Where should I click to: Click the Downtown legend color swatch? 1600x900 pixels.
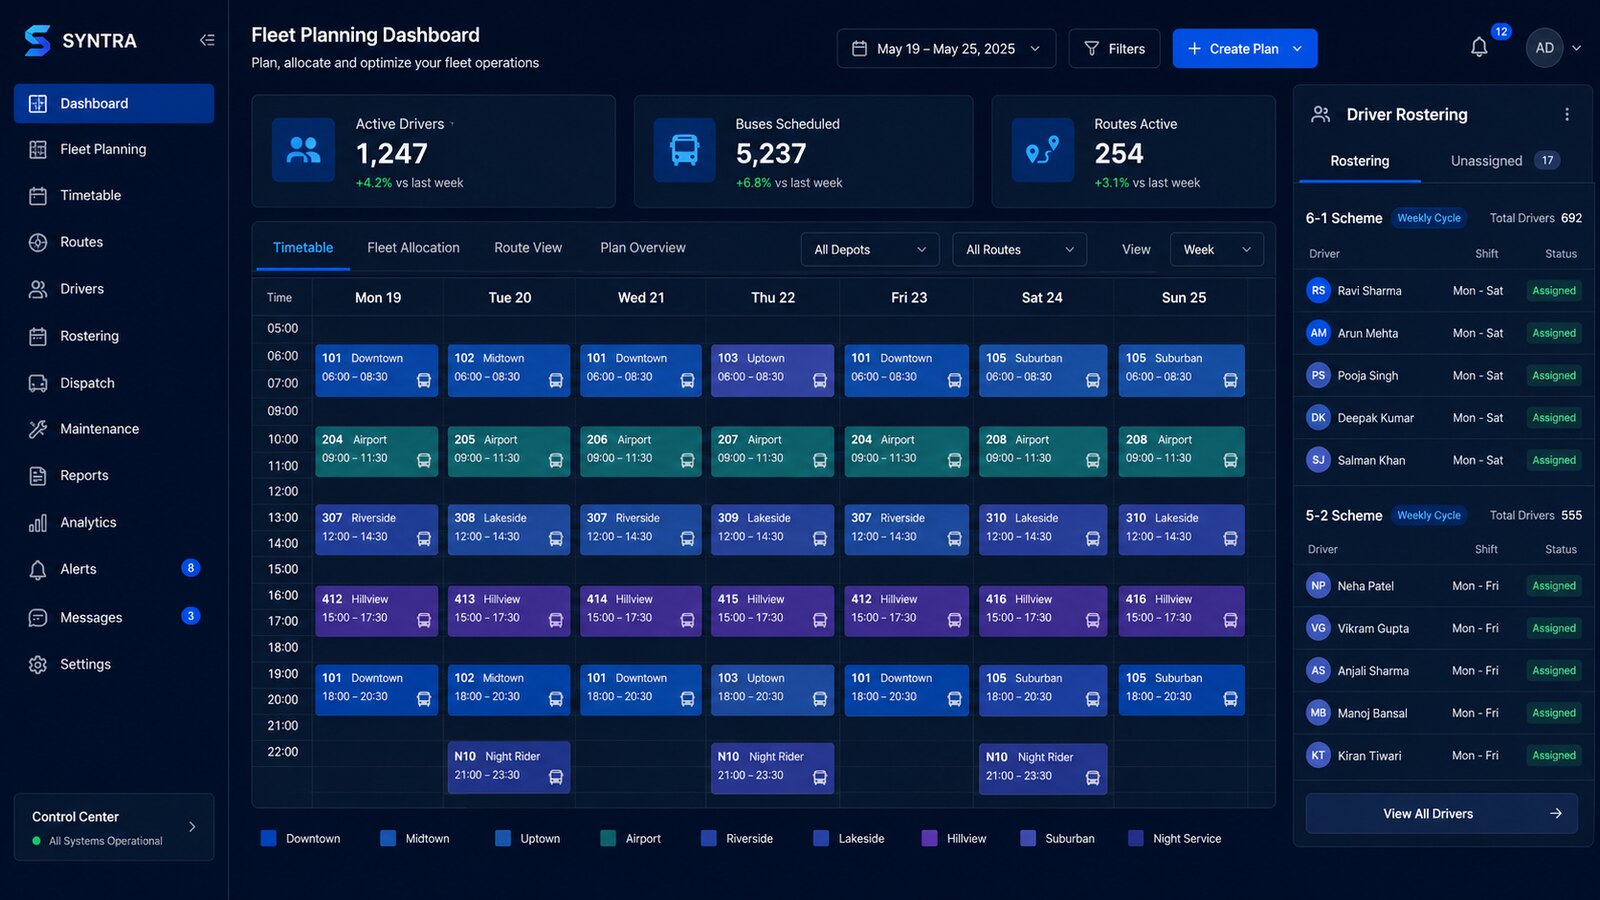click(268, 838)
